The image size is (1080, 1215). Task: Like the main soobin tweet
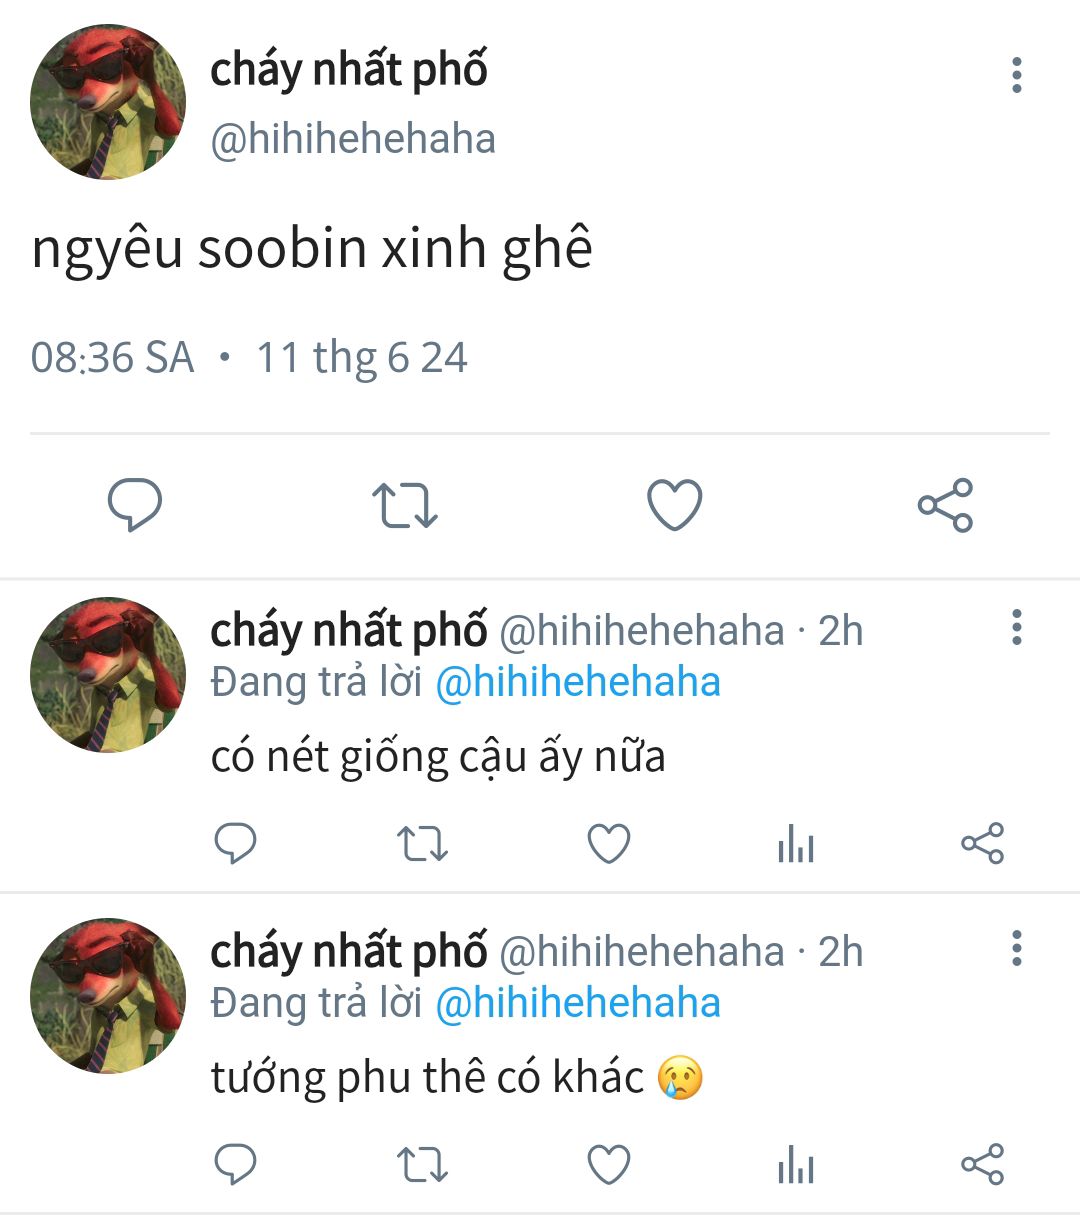675,505
